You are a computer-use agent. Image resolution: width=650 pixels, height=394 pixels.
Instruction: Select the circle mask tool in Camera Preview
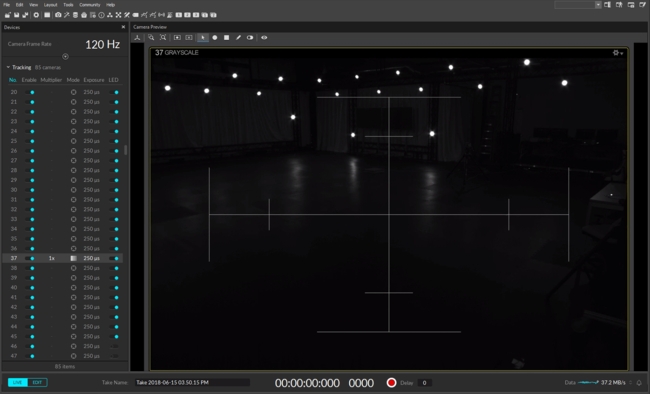tap(215, 37)
